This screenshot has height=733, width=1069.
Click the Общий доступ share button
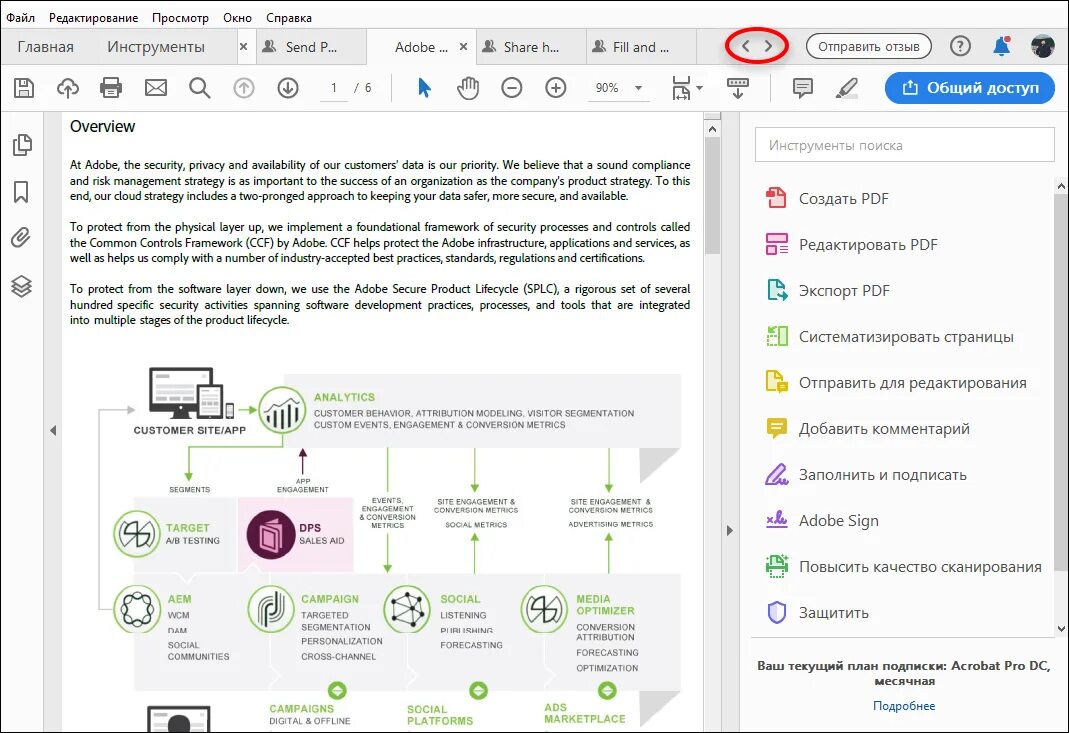pyautogui.click(x=969, y=88)
